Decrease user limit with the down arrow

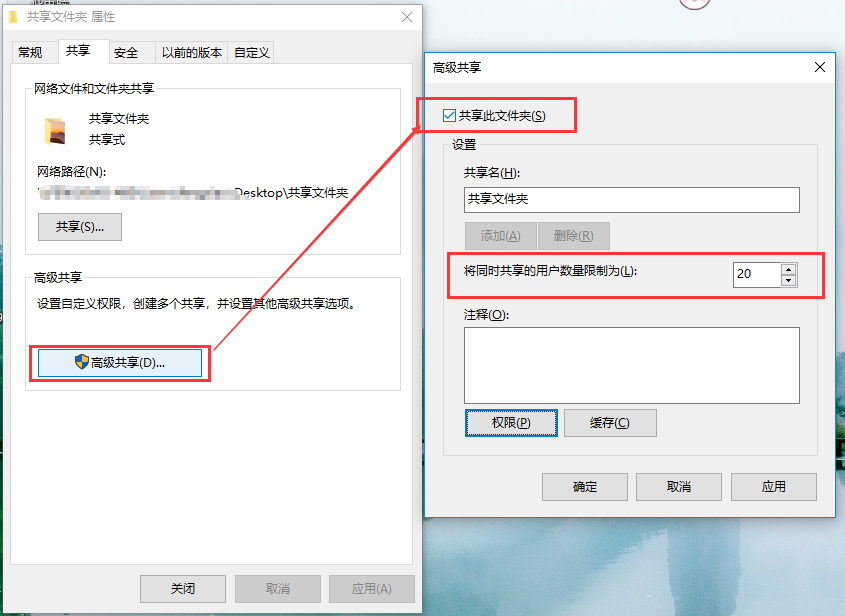[788, 281]
